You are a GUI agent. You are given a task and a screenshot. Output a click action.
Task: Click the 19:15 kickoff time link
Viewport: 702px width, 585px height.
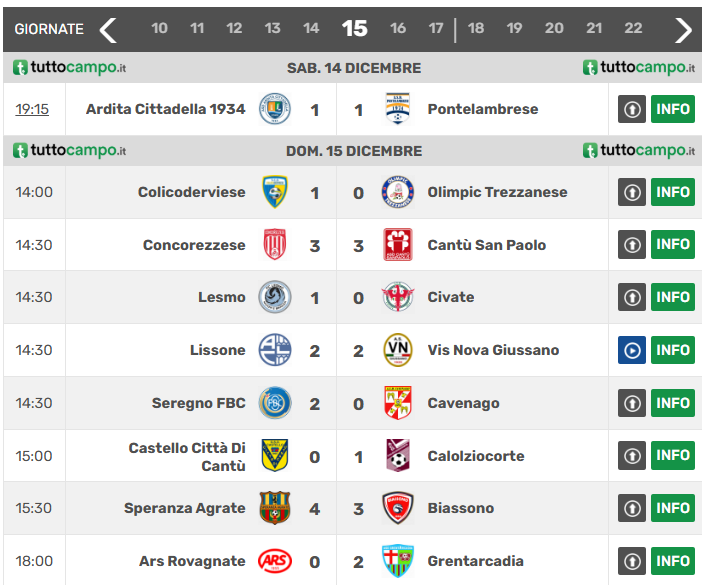[x=32, y=109]
